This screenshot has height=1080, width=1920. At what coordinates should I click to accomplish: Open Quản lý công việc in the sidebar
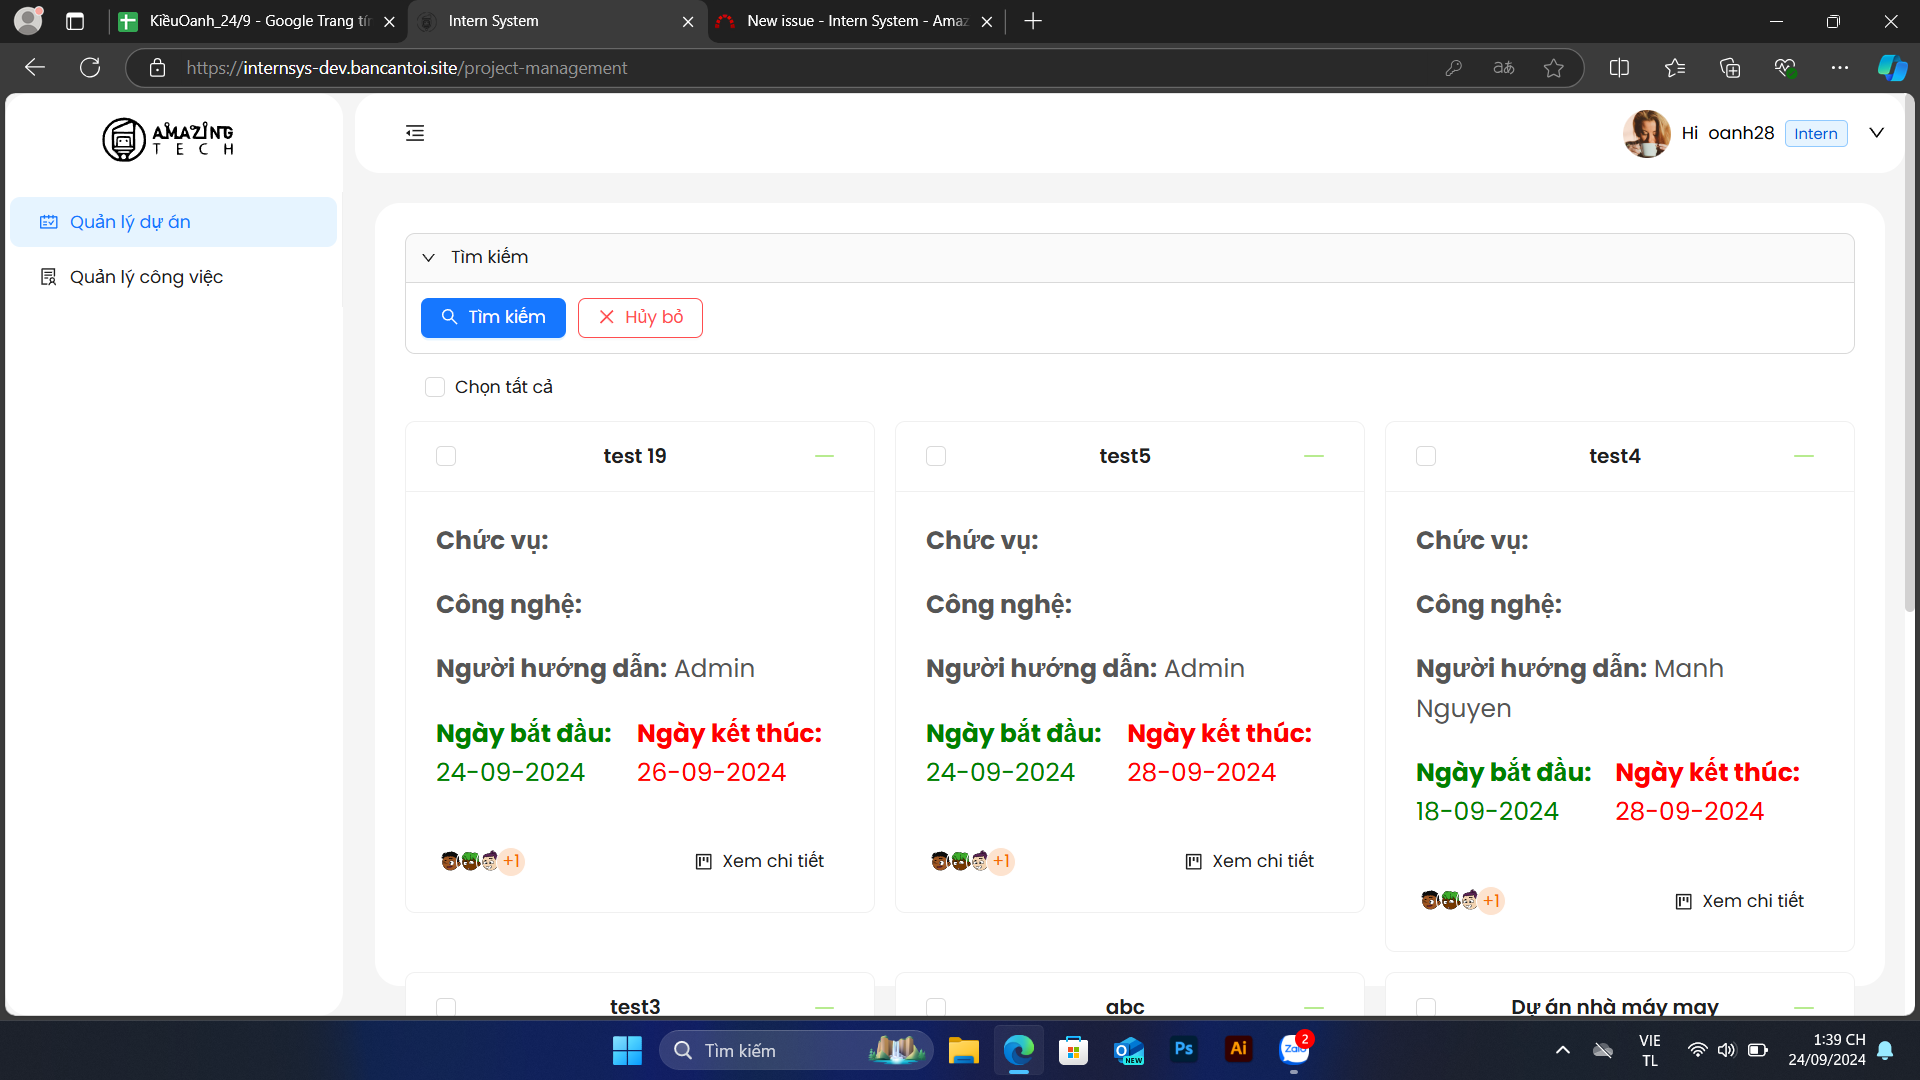point(146,277)
